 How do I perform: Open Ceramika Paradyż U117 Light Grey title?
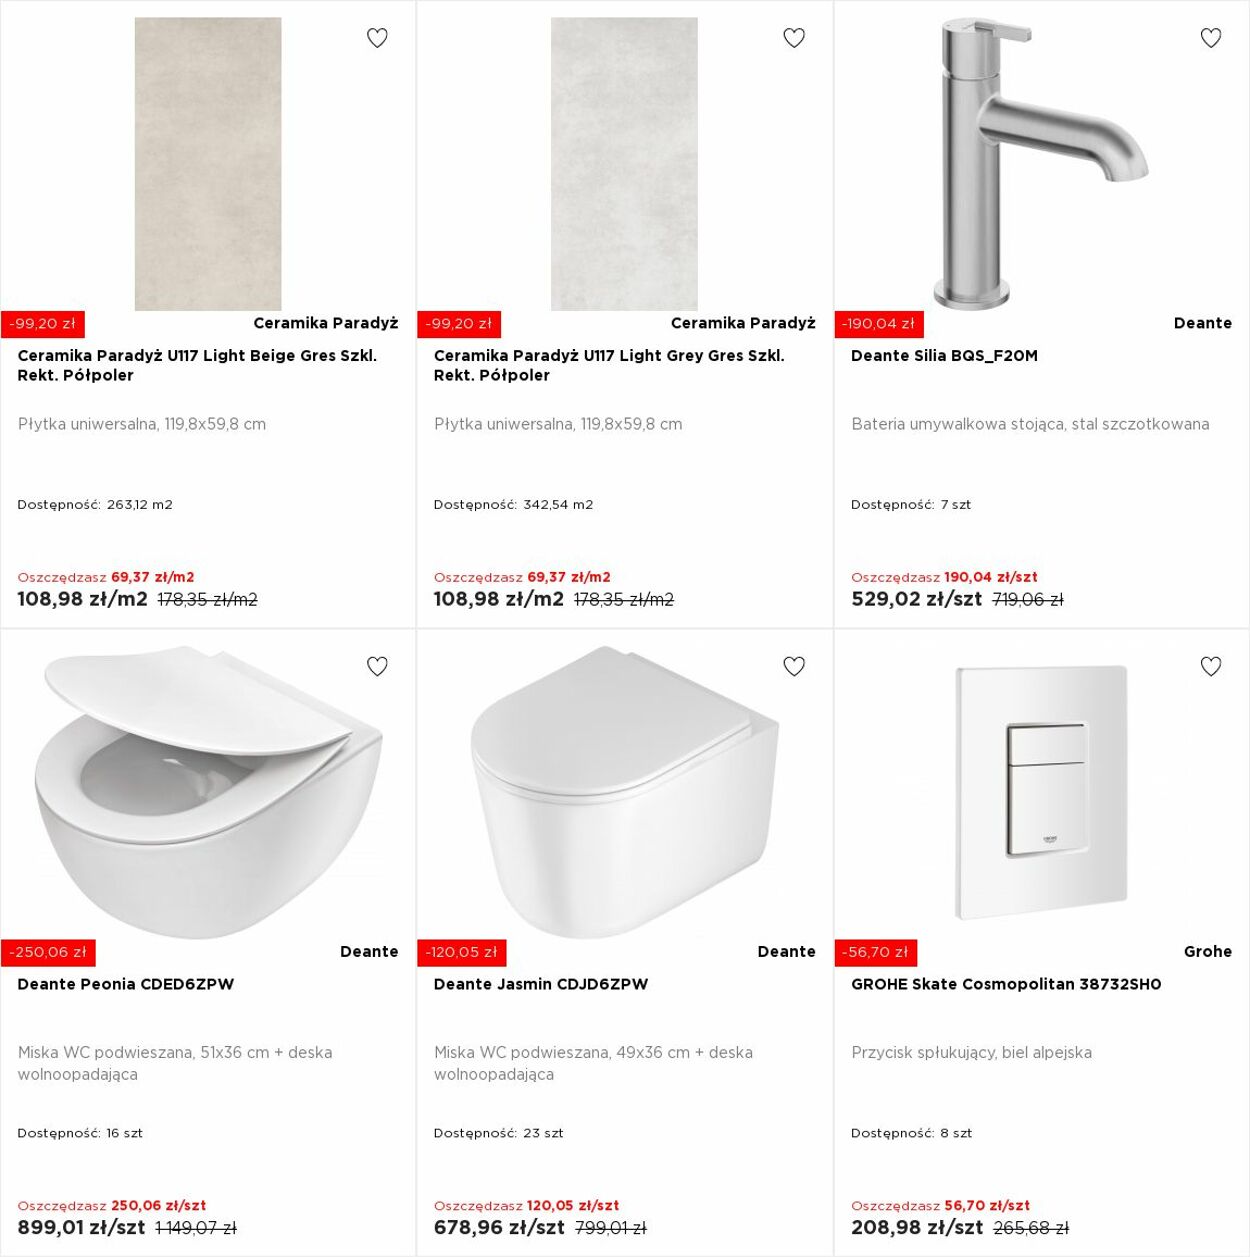tap(609, 365)
